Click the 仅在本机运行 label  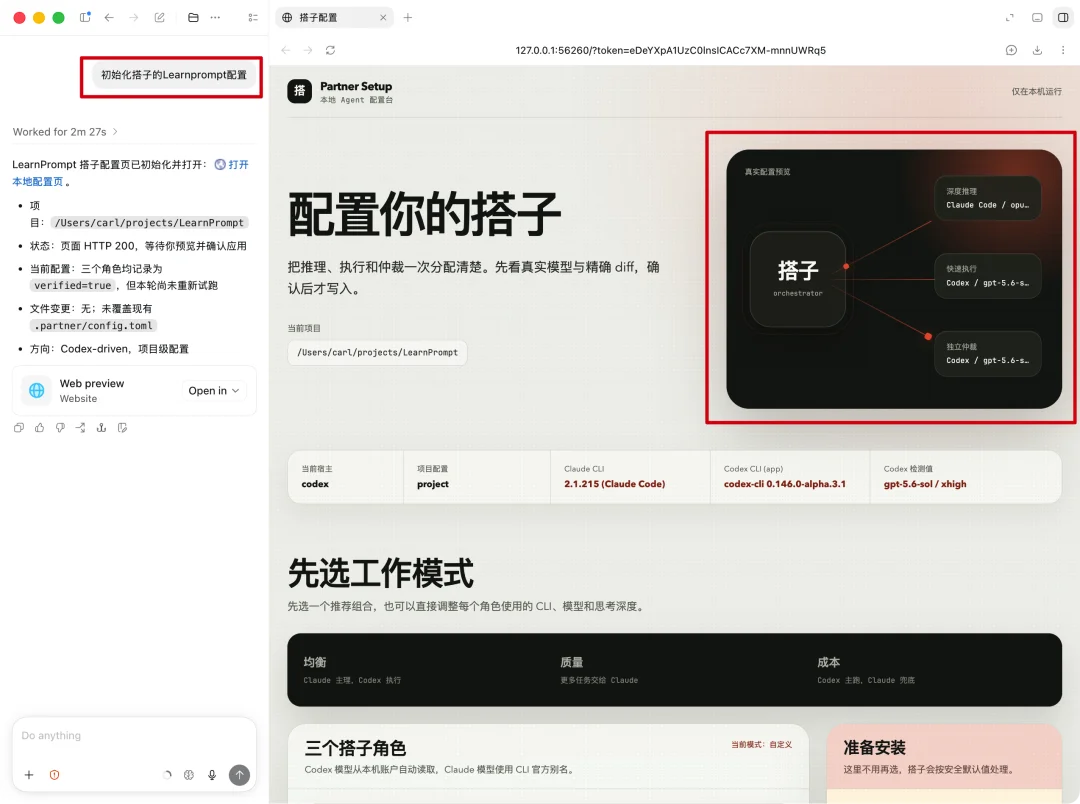click(1037, 92)
